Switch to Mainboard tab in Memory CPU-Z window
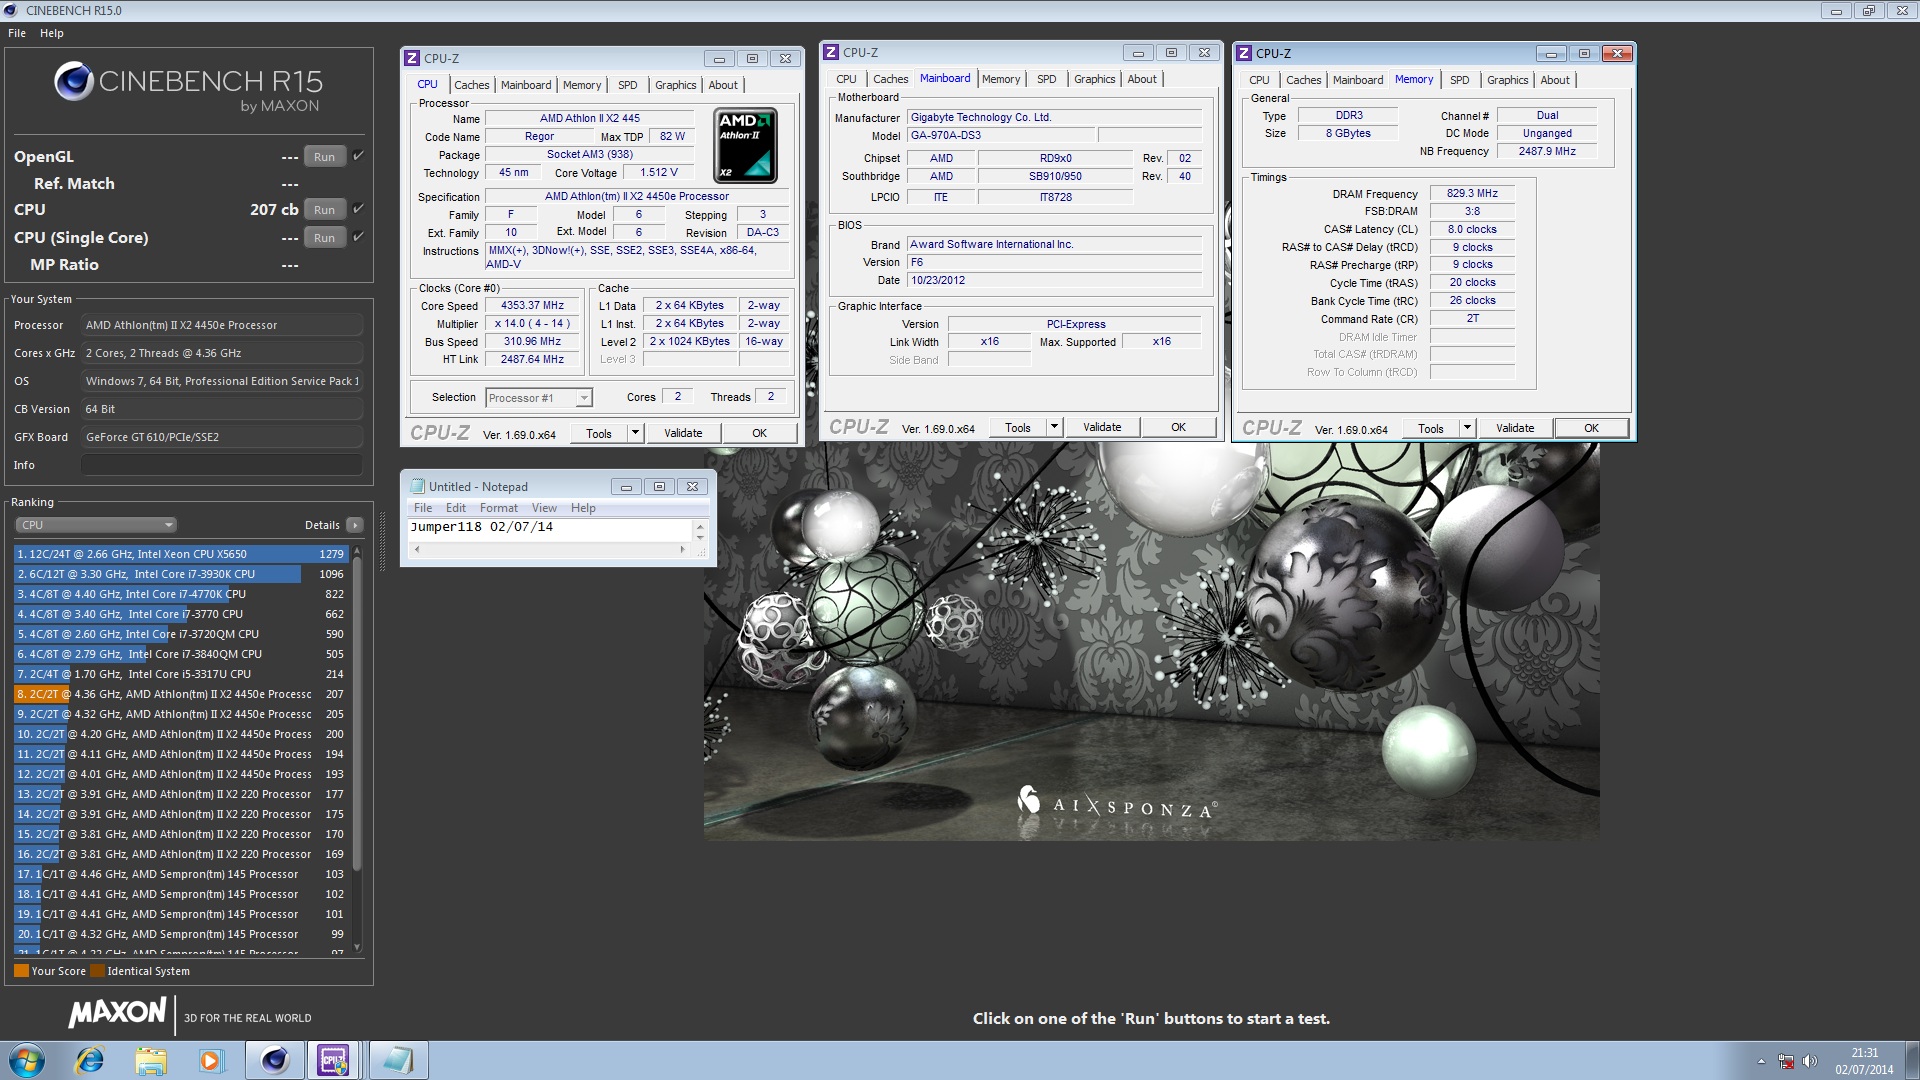This screenshot has height=1080, width=1920. [x=1357, y=80]
